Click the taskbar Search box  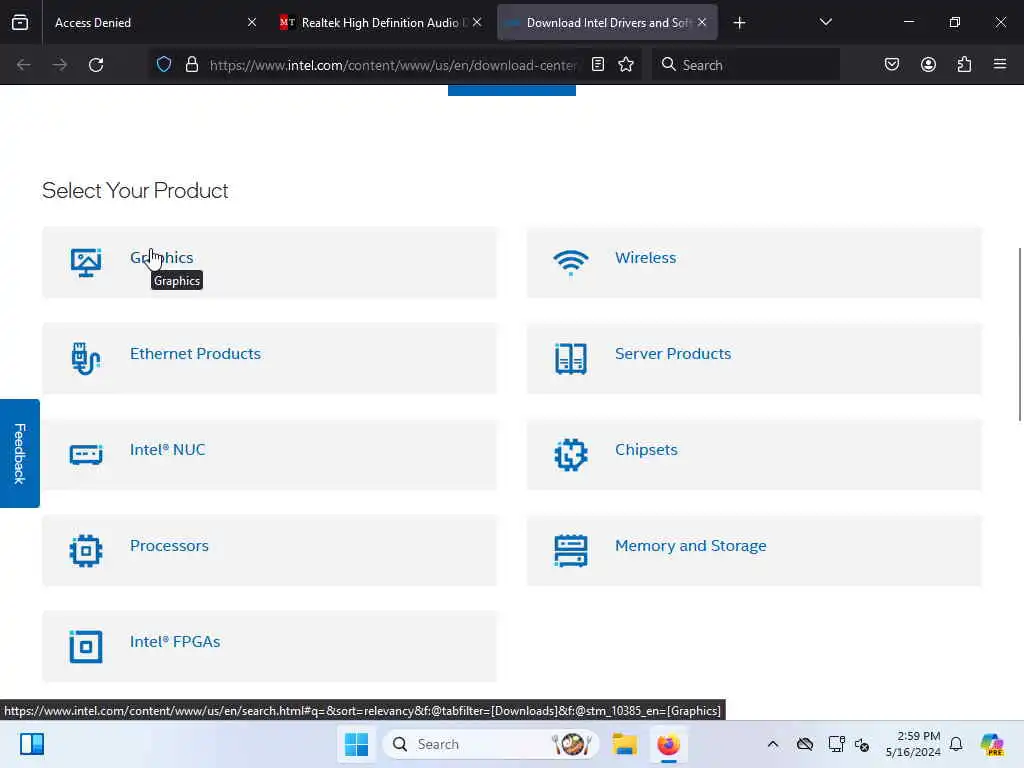(490, 744)
